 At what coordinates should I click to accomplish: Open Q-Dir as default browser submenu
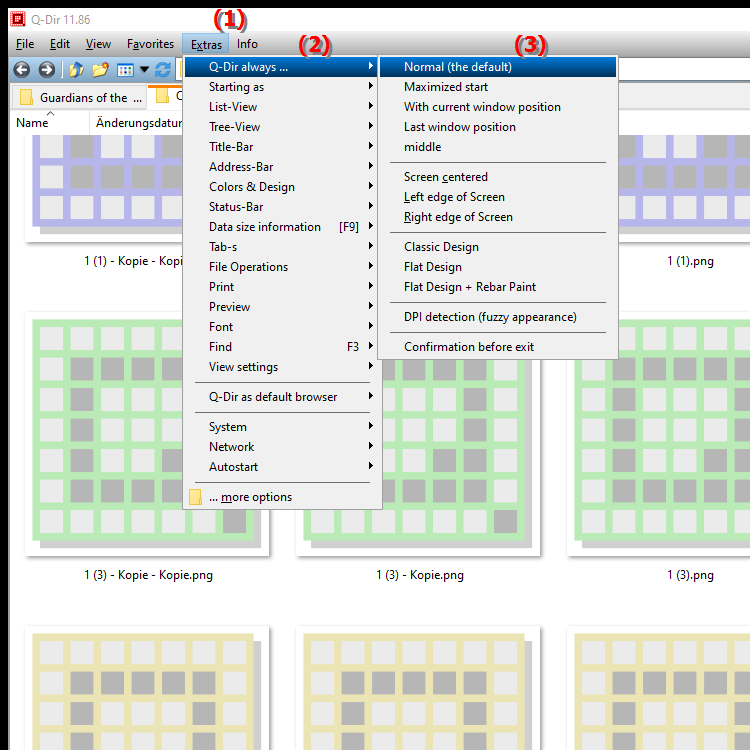click(281, 397)
